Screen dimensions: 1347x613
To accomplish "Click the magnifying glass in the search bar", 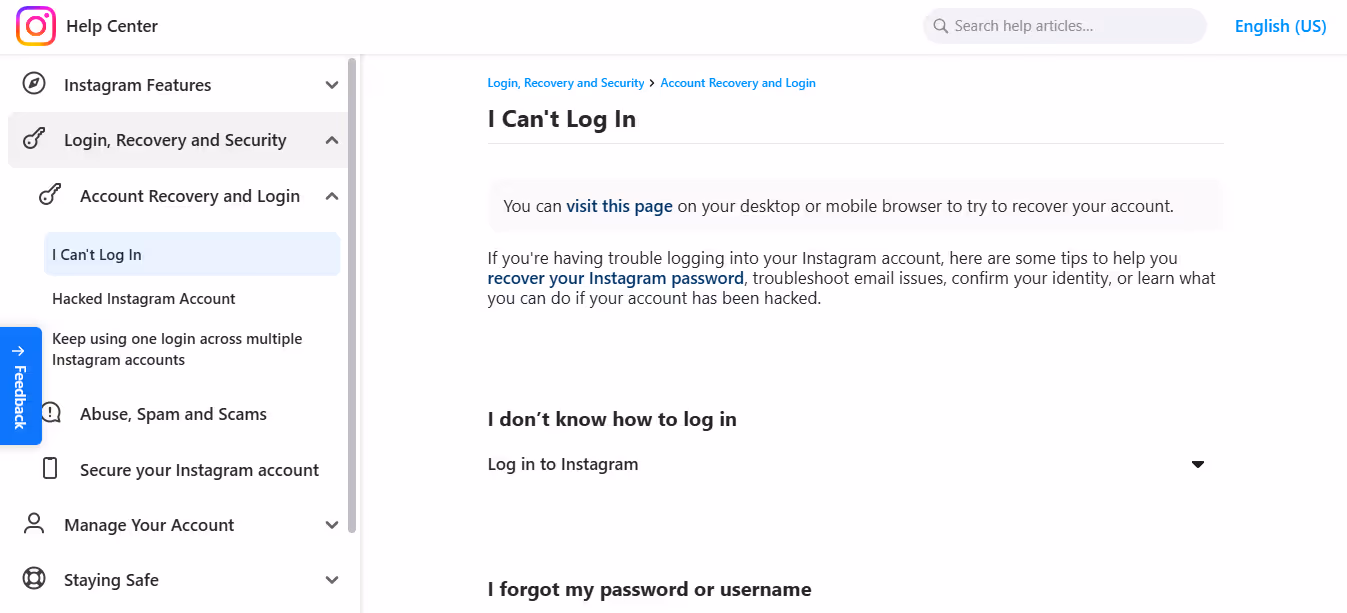I will click(940, 25).
